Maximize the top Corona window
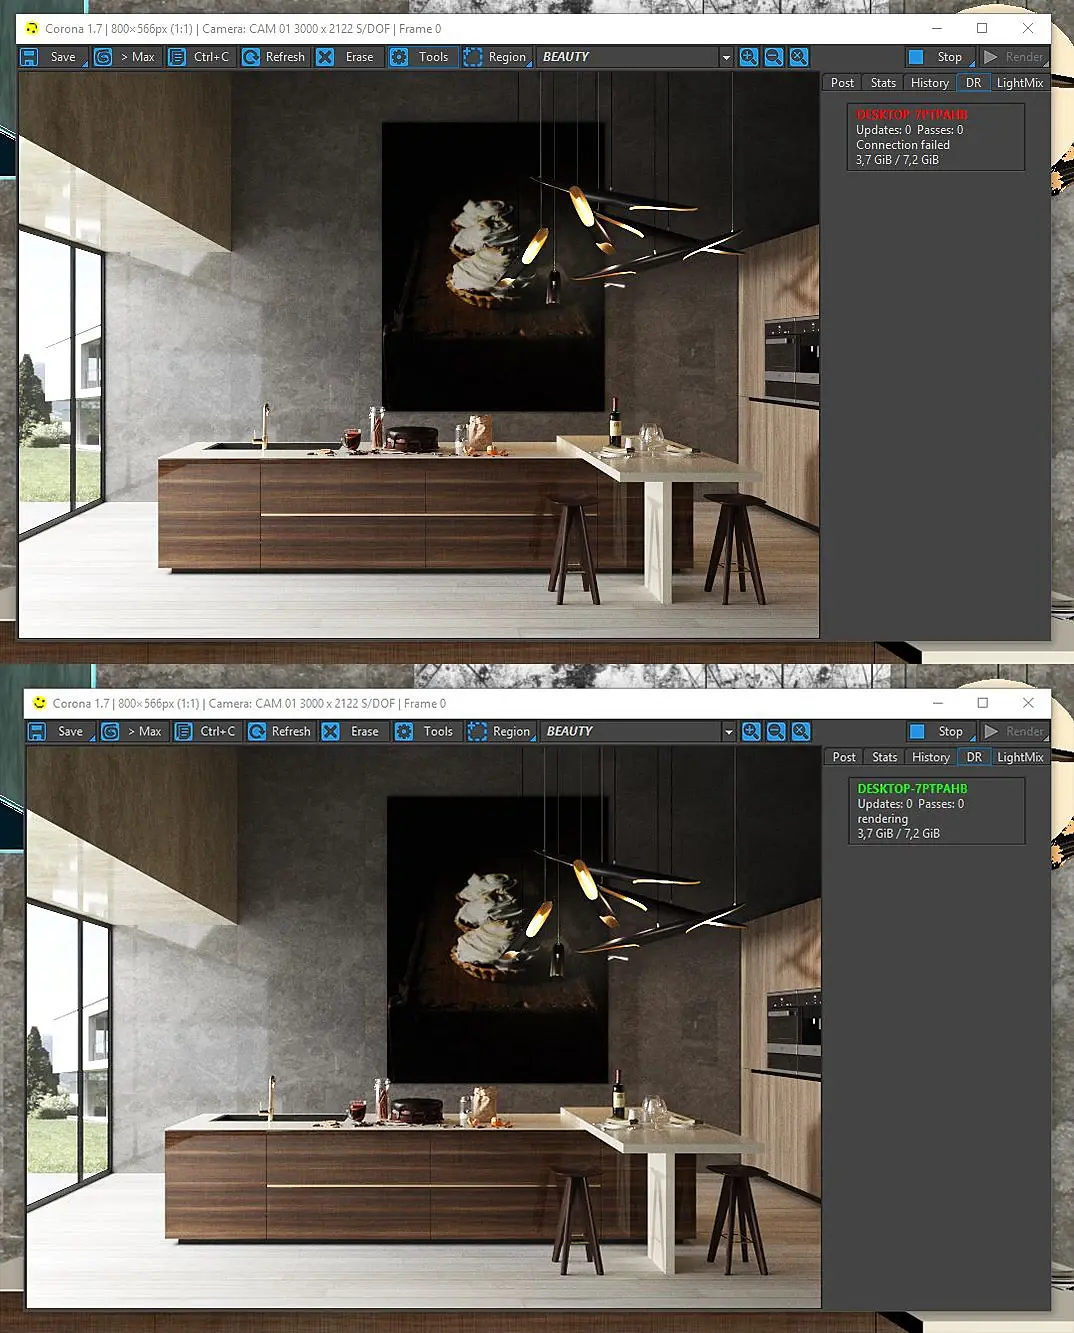Viewport: 1074px width, 1333px height. (982, 28)
